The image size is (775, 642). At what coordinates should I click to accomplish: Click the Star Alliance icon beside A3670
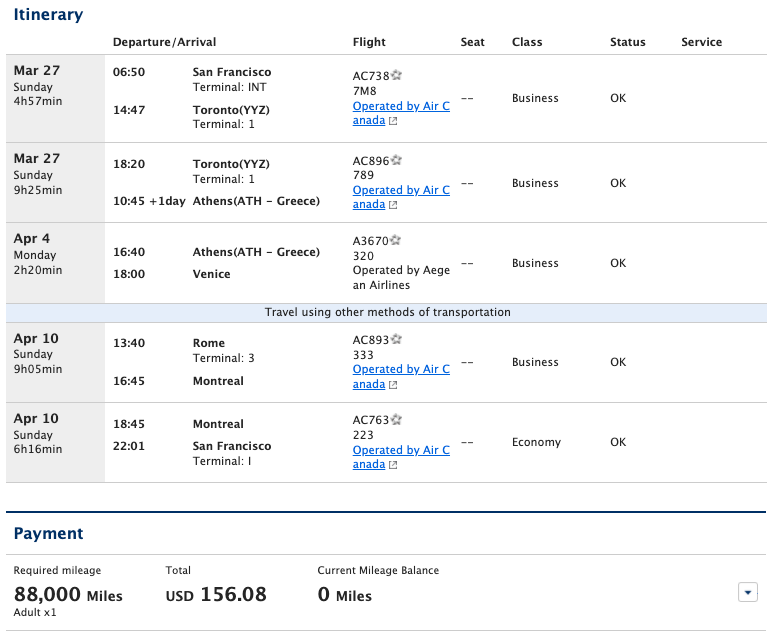pos(396,240)
